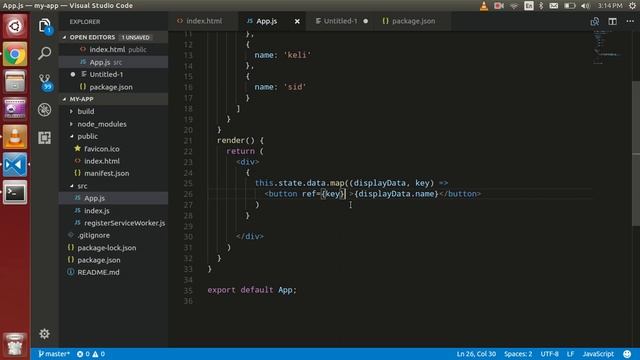The width and height of the screenshot is (640, 360).
Task: Change language mode from JavaScript
Action: [x=598, y=354]
